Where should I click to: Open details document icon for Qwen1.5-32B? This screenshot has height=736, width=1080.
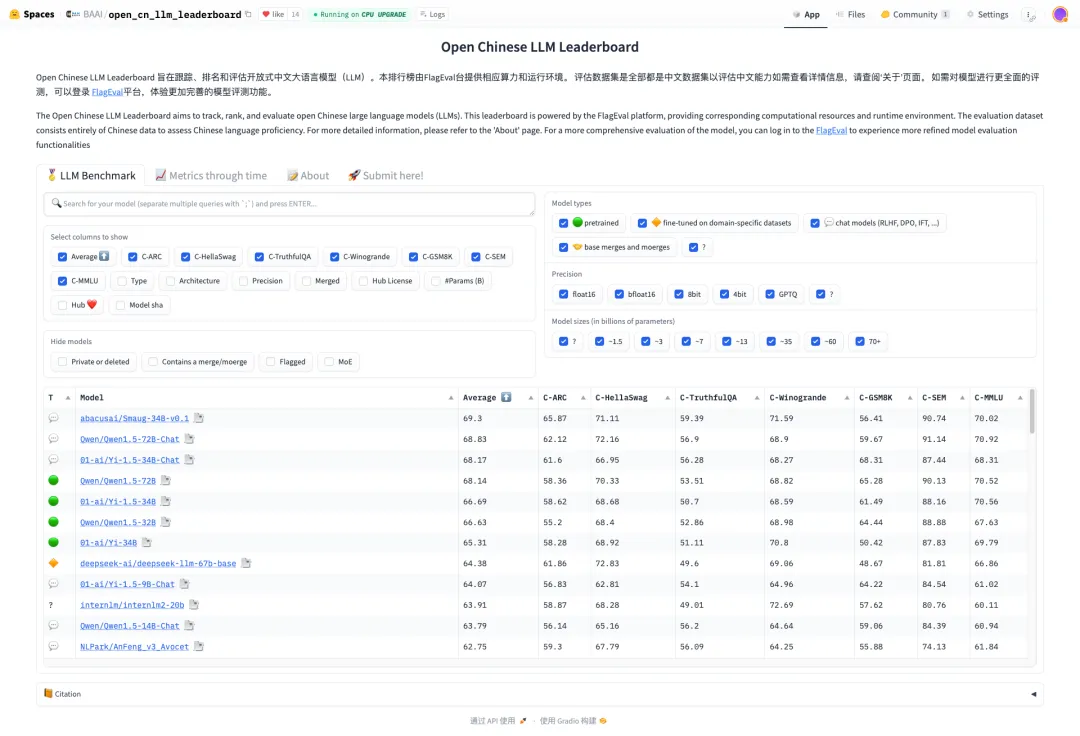[x=165, y=522]
